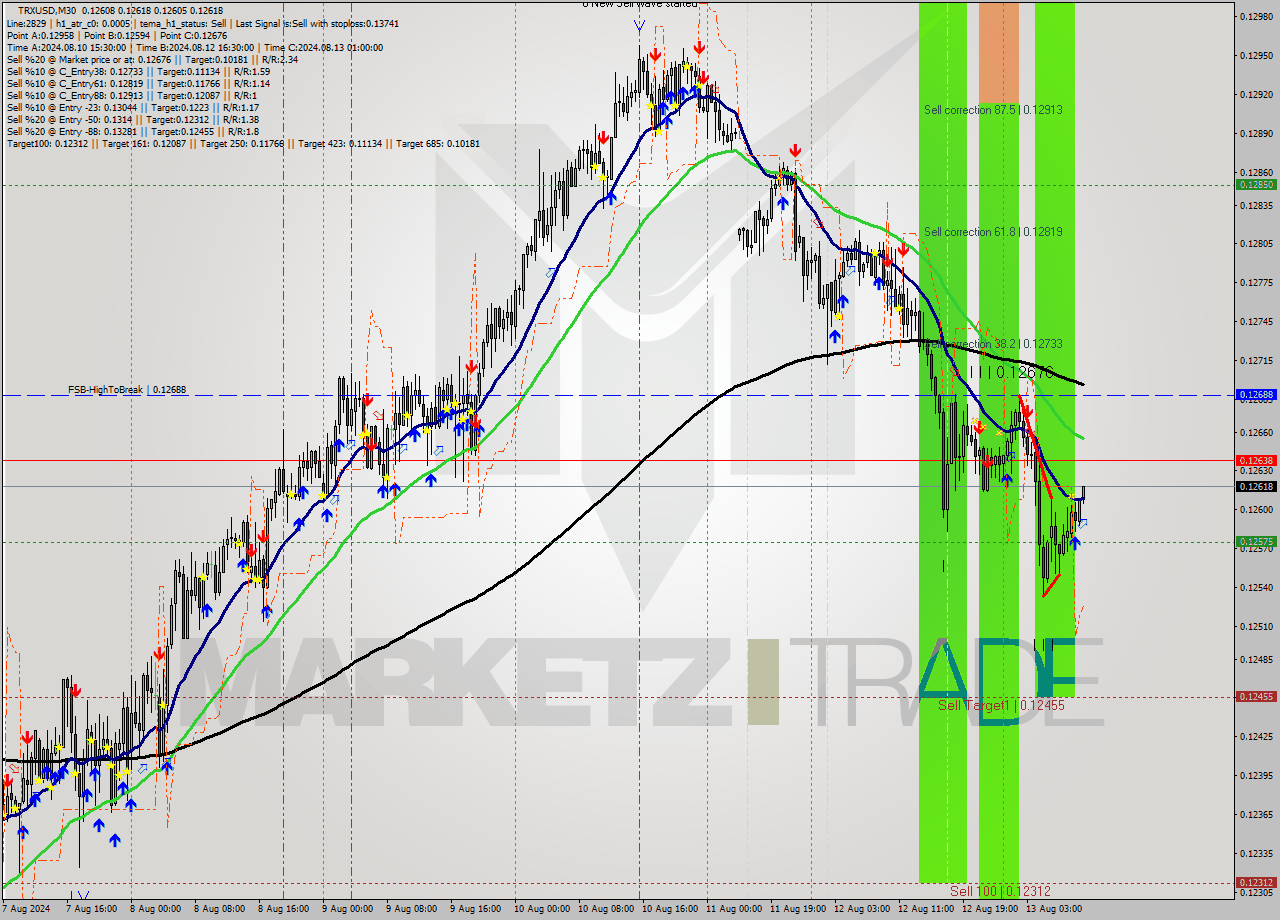Viewport: 1280px width, 920px height.
Task: Select the green 0.12850 price tag
Action: [1257, 185]
